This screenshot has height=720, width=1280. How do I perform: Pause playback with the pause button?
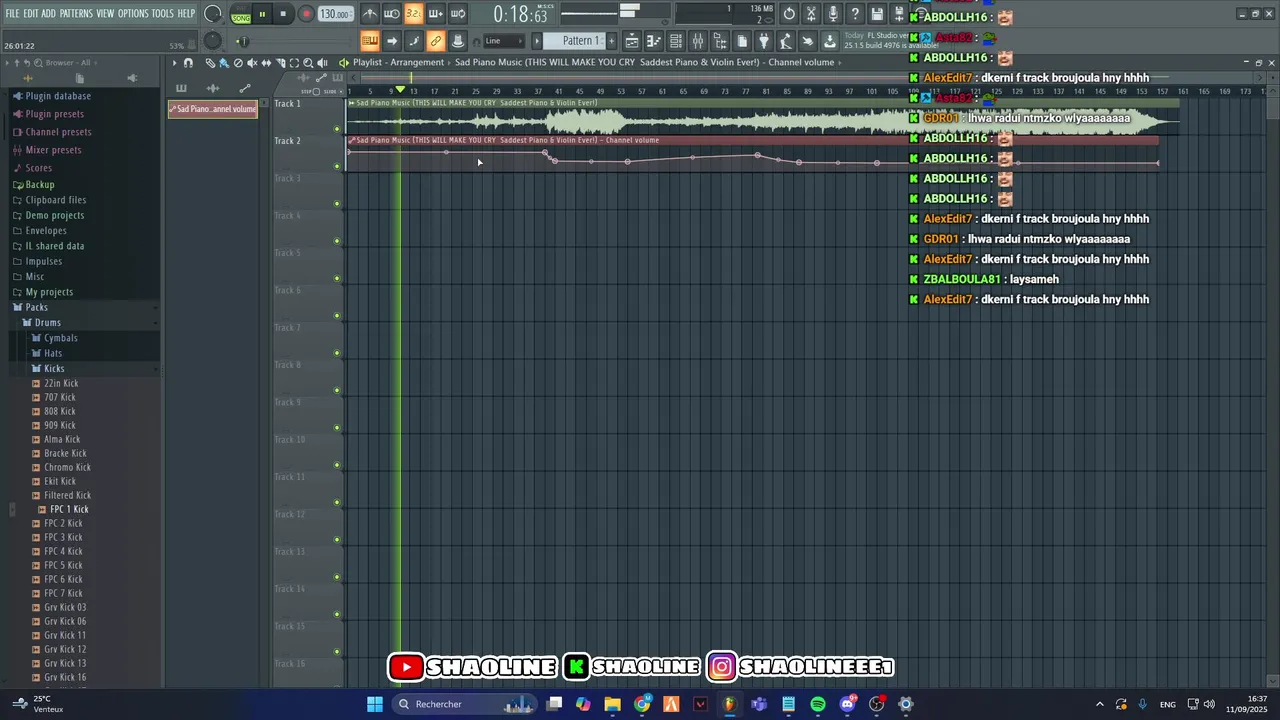(262, 14)
